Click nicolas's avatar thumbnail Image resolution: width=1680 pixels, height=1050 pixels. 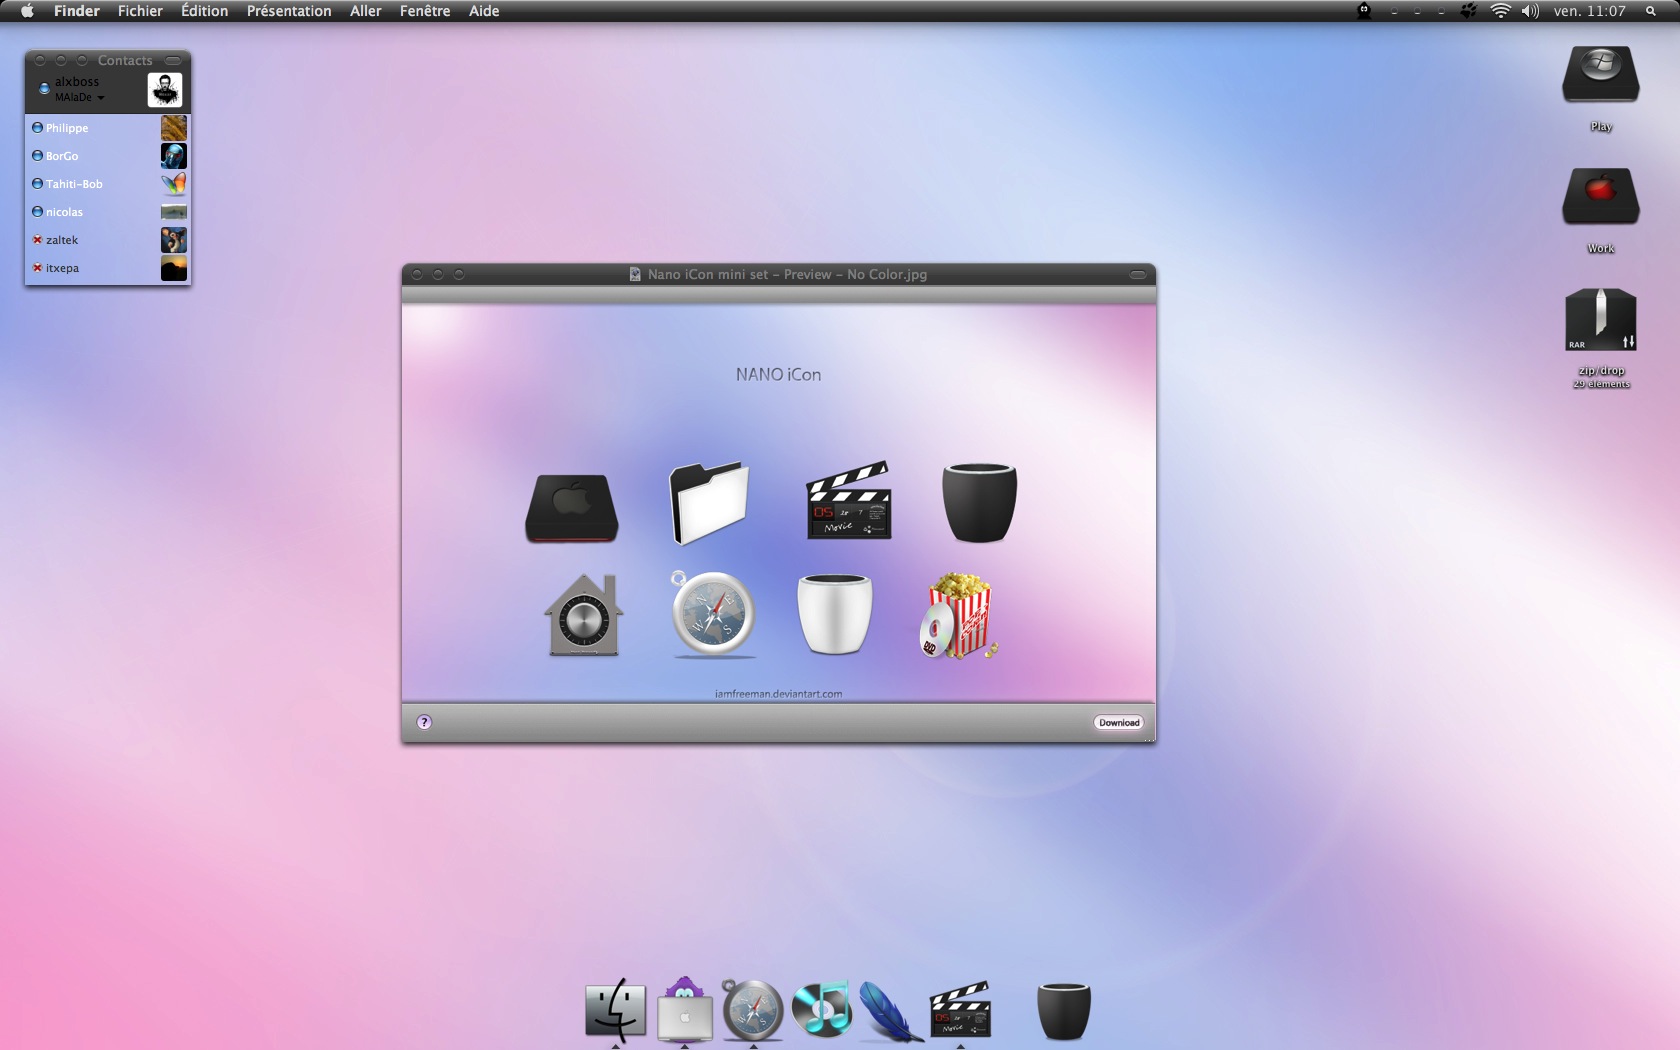pos(174,212)
